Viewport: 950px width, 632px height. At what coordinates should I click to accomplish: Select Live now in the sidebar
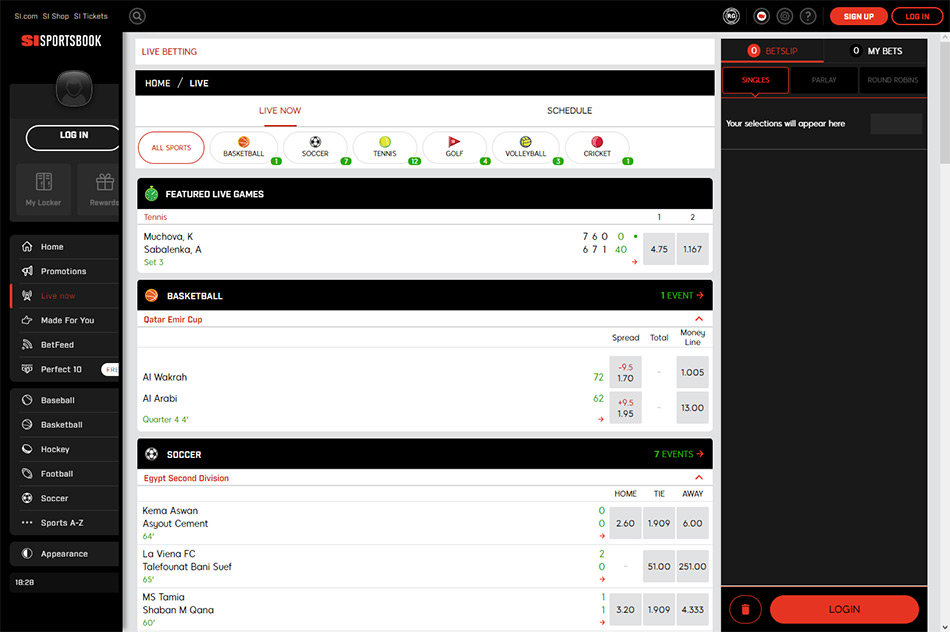pos(65,296)
